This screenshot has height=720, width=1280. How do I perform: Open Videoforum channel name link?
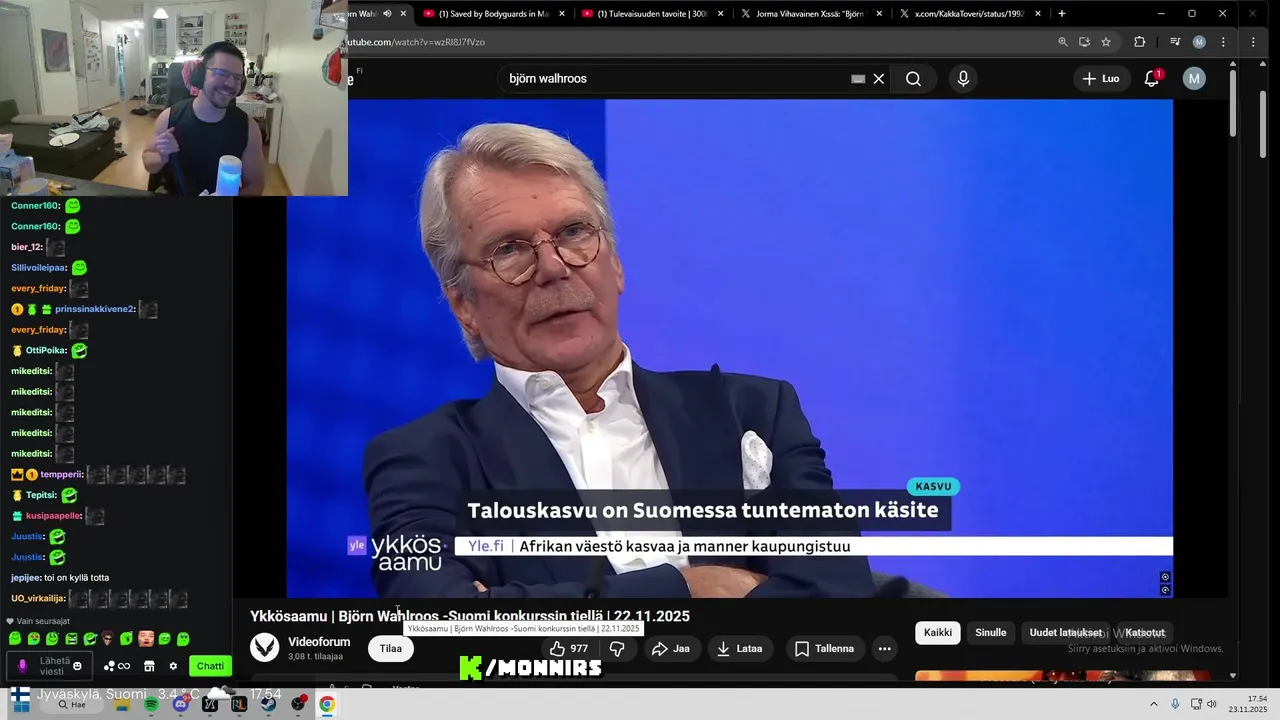tap(319, 642)
